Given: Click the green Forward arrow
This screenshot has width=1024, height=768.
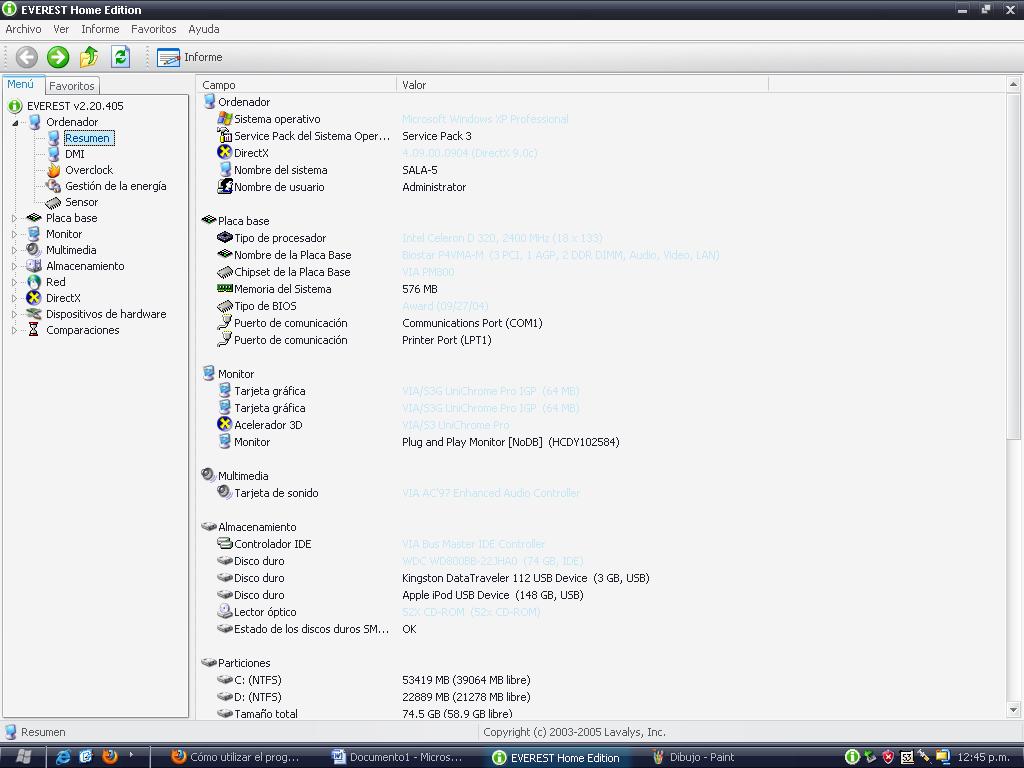Looking at the screenshot, I should tap(58, 57).
